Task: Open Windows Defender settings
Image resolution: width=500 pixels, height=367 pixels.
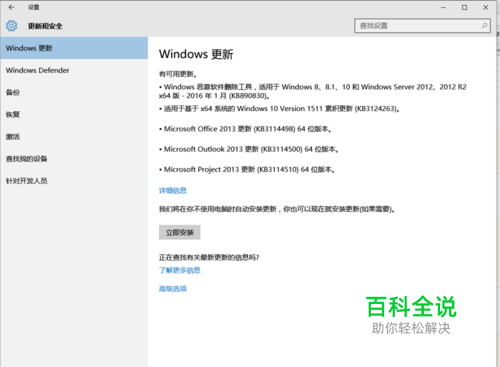Action: 74,70
